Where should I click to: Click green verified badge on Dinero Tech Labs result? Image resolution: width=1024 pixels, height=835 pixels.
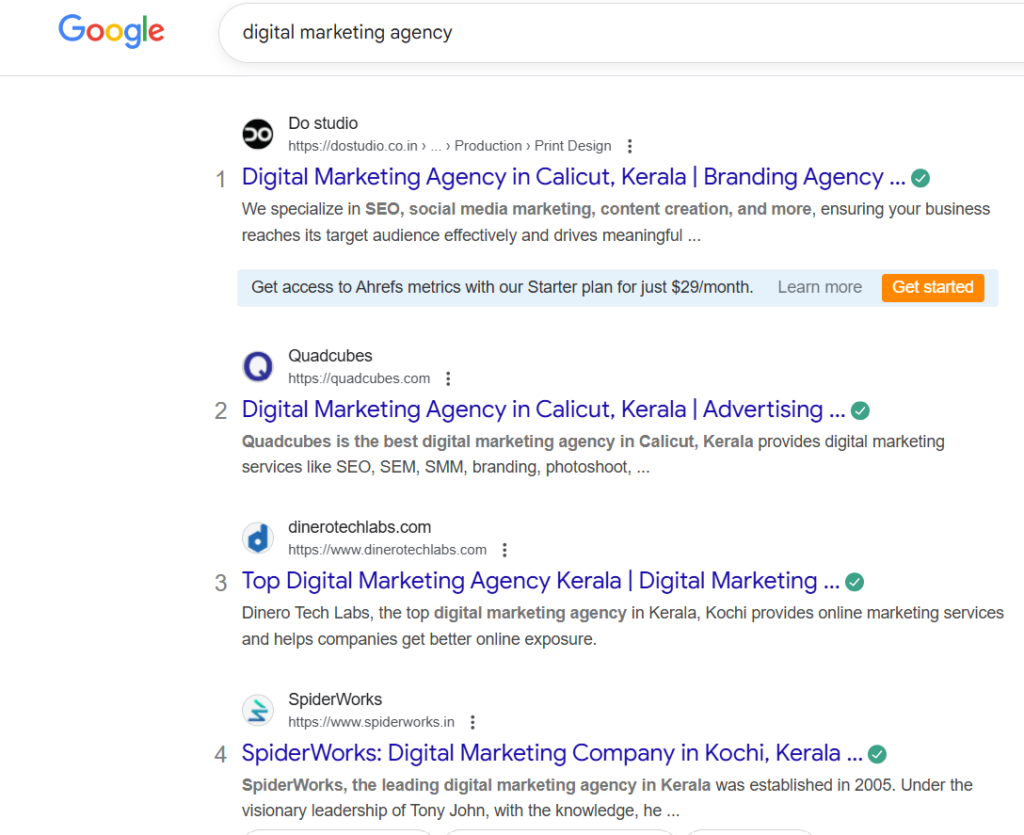pyautogui.click(x=855, y=582)
